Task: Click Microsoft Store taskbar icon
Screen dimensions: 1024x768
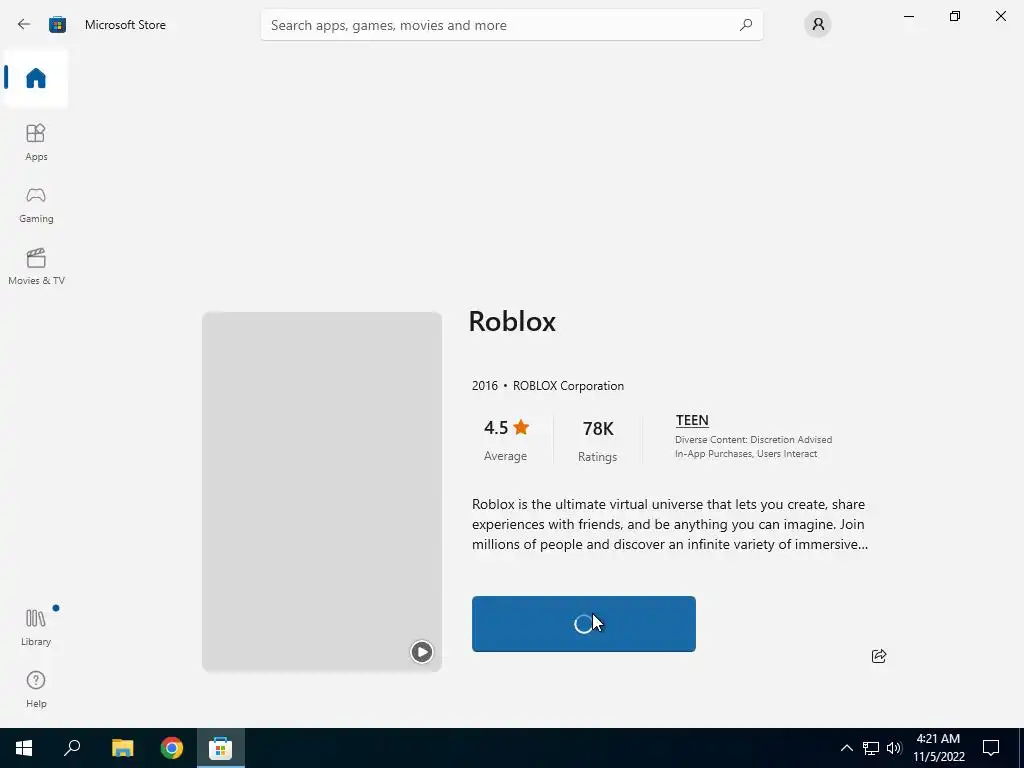Action: pos(221,748)
